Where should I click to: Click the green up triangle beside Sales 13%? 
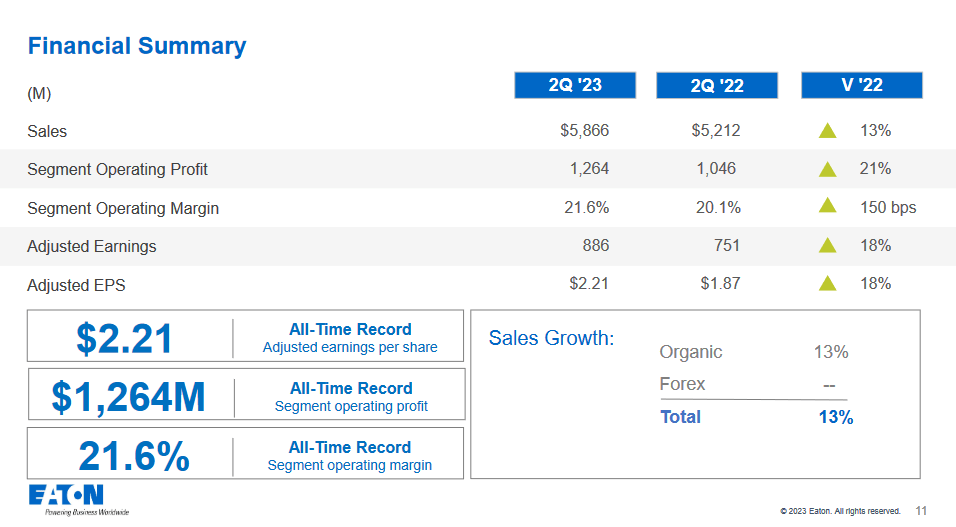point(827,131)
